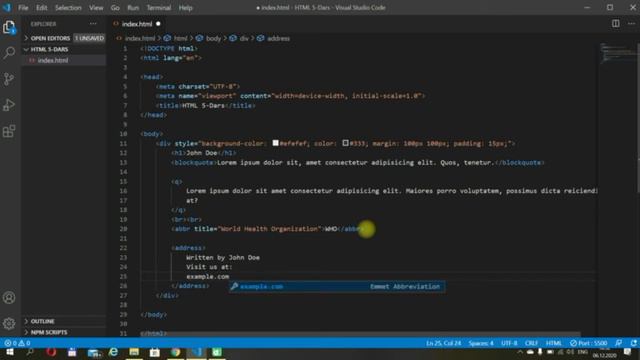Open the Selection menu

click(68, 7)
